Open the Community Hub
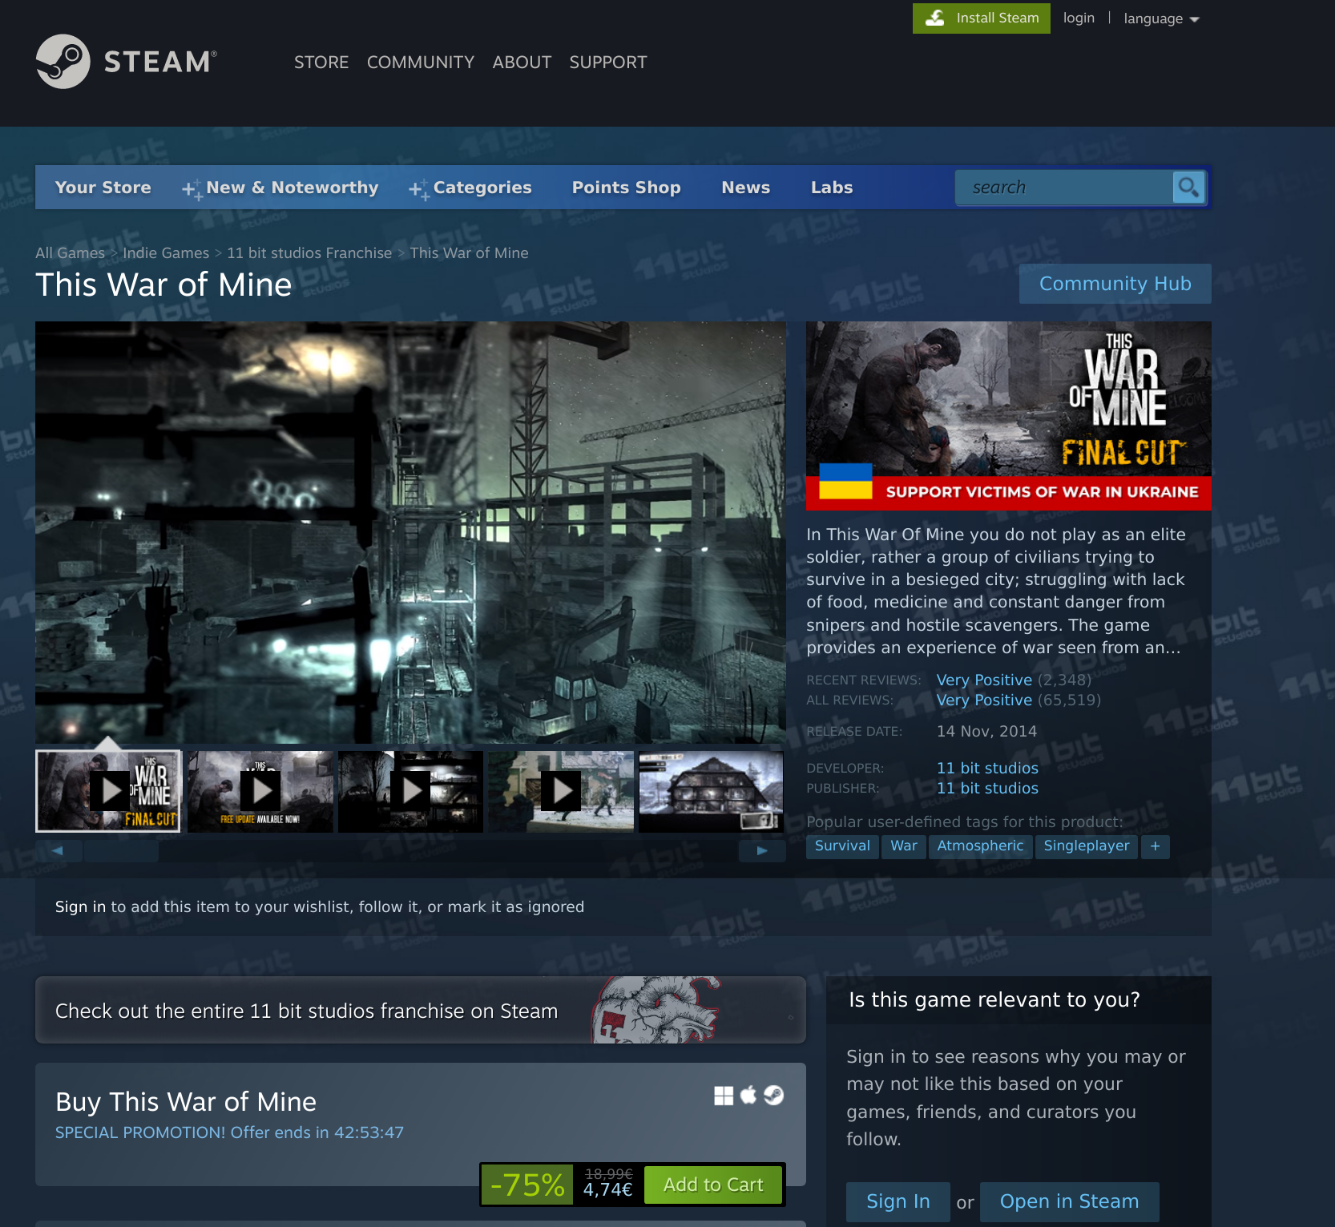1335x1227 pixels. (1114, 284)
